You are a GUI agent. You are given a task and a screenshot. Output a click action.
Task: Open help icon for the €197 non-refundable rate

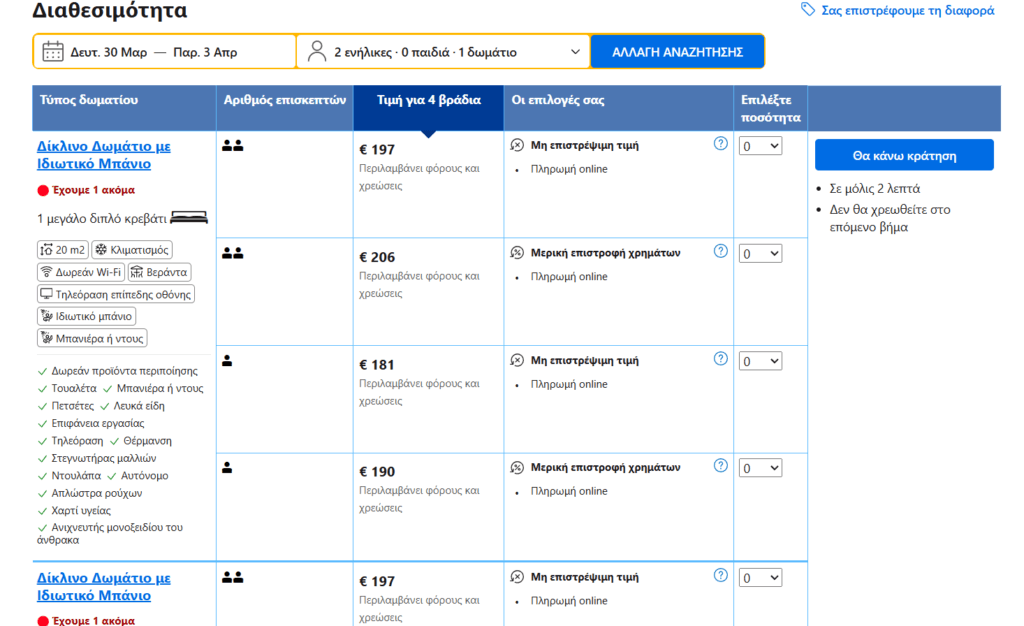(x=720, y=144)
